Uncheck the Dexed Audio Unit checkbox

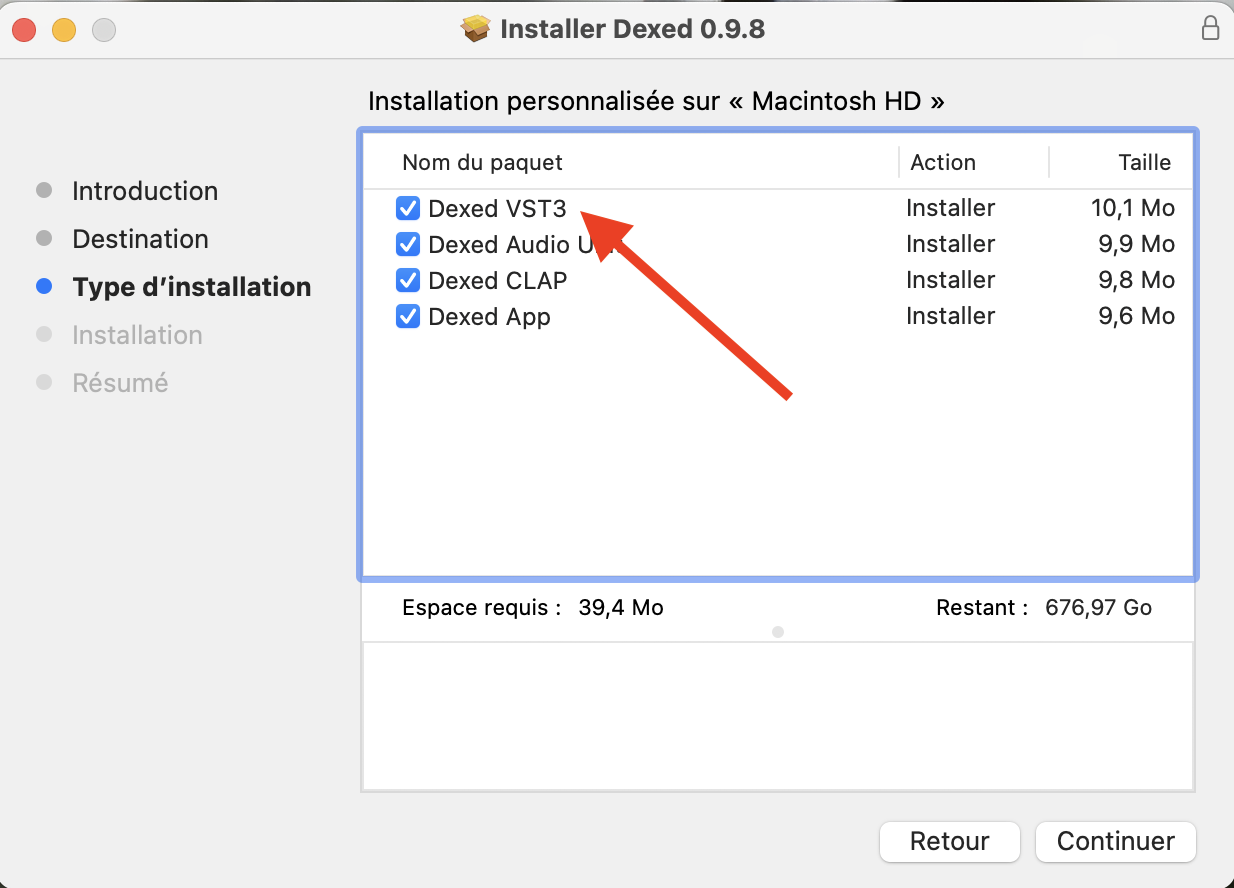click(408, 245)
